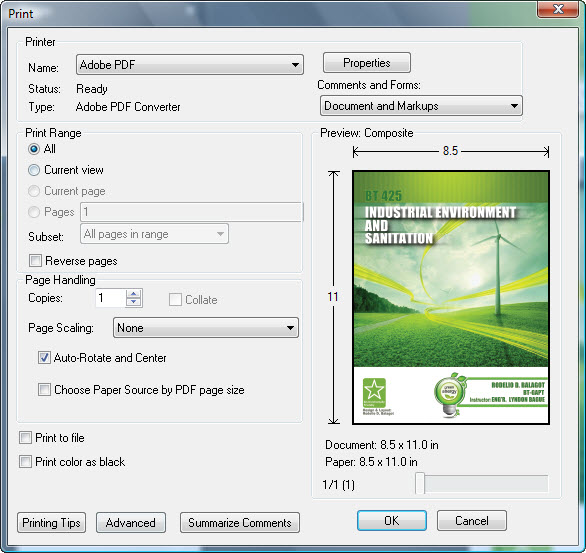Toggle the Collate checkbox
This screenshot has width=586, height=553.
[x=175, y=300]
